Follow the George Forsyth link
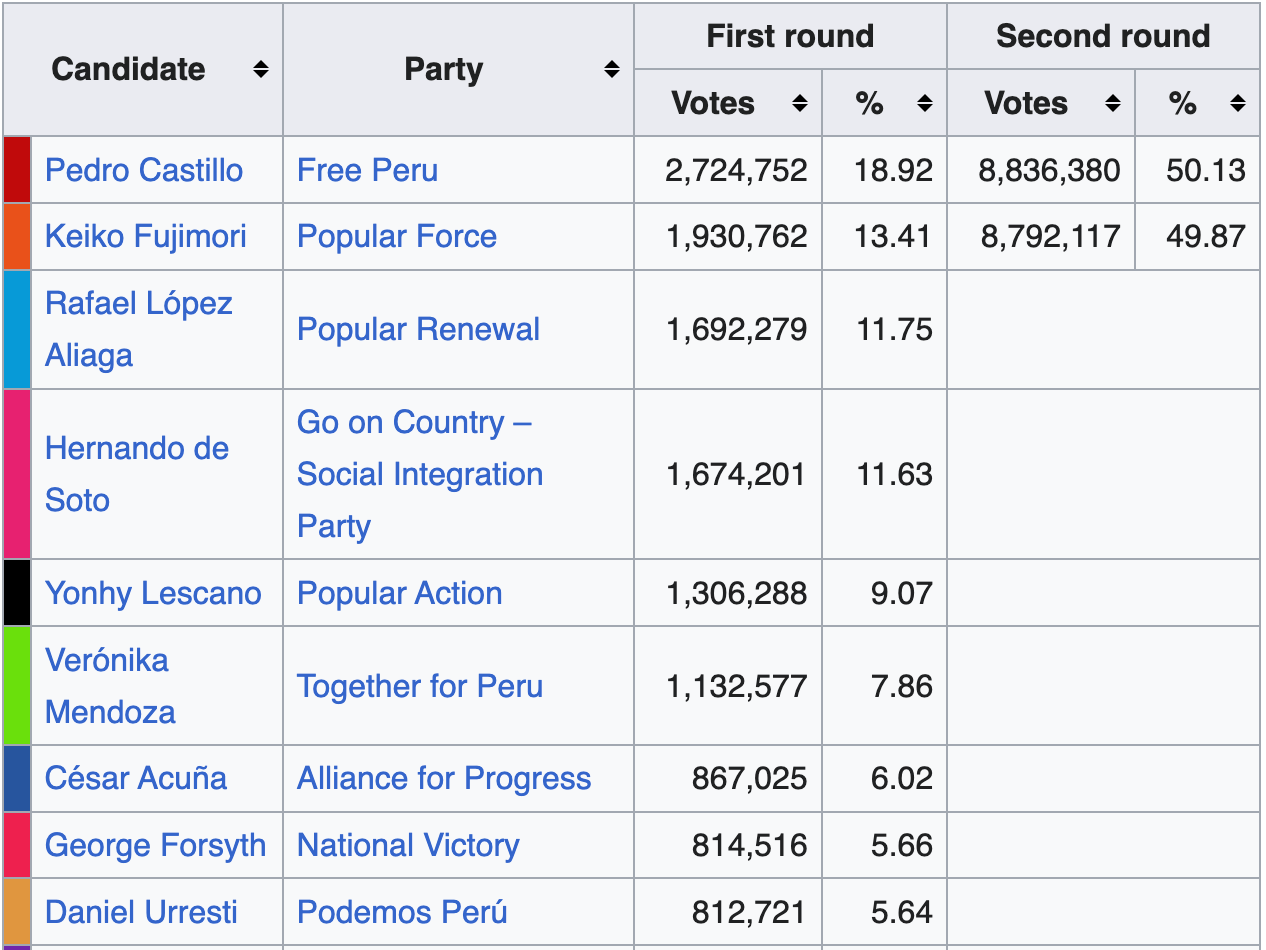The width and height of the screenshot is (1266, 950). 156,846
